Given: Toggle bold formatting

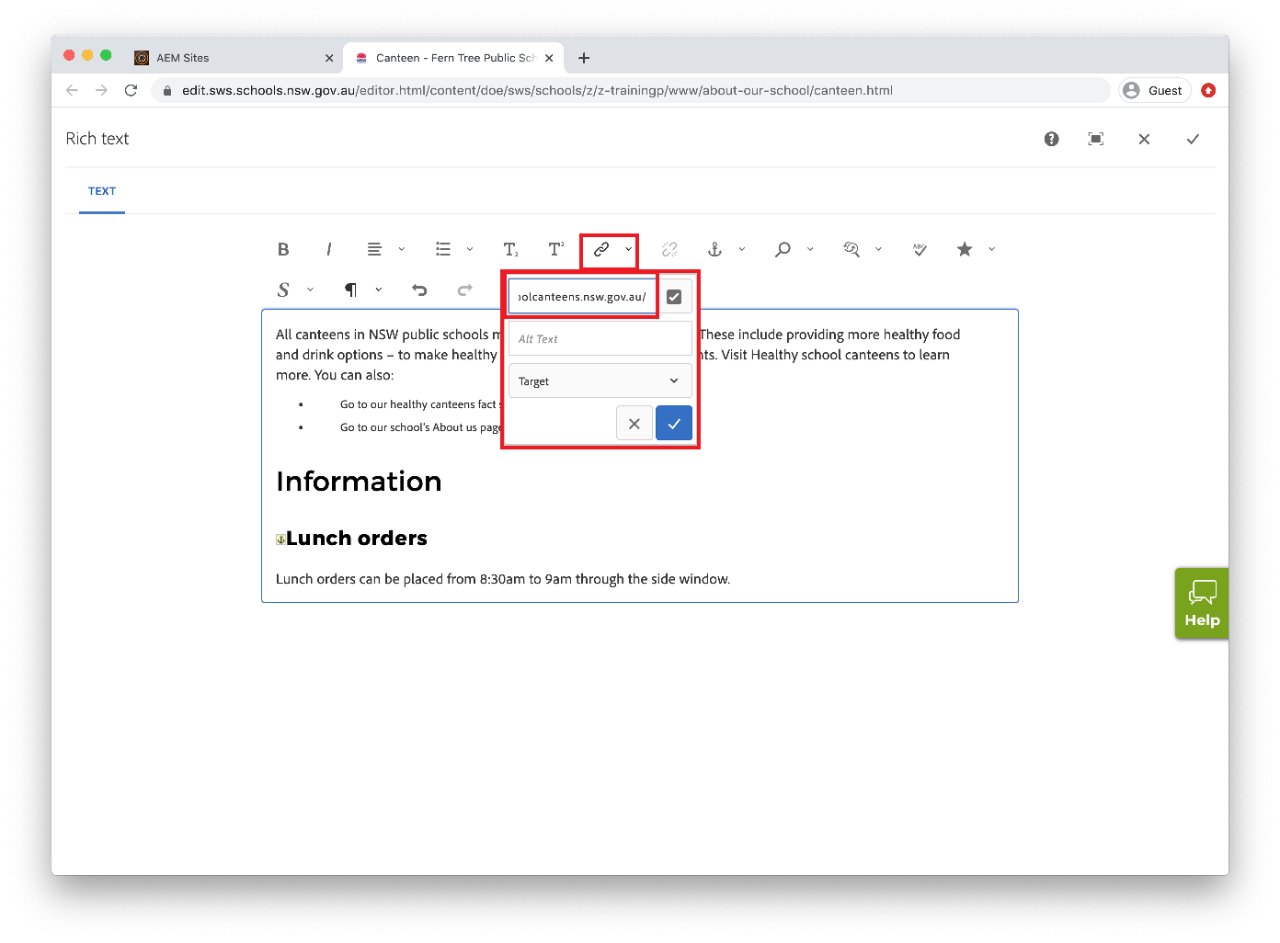Looking at the screenshot, I should pos(283,249).
